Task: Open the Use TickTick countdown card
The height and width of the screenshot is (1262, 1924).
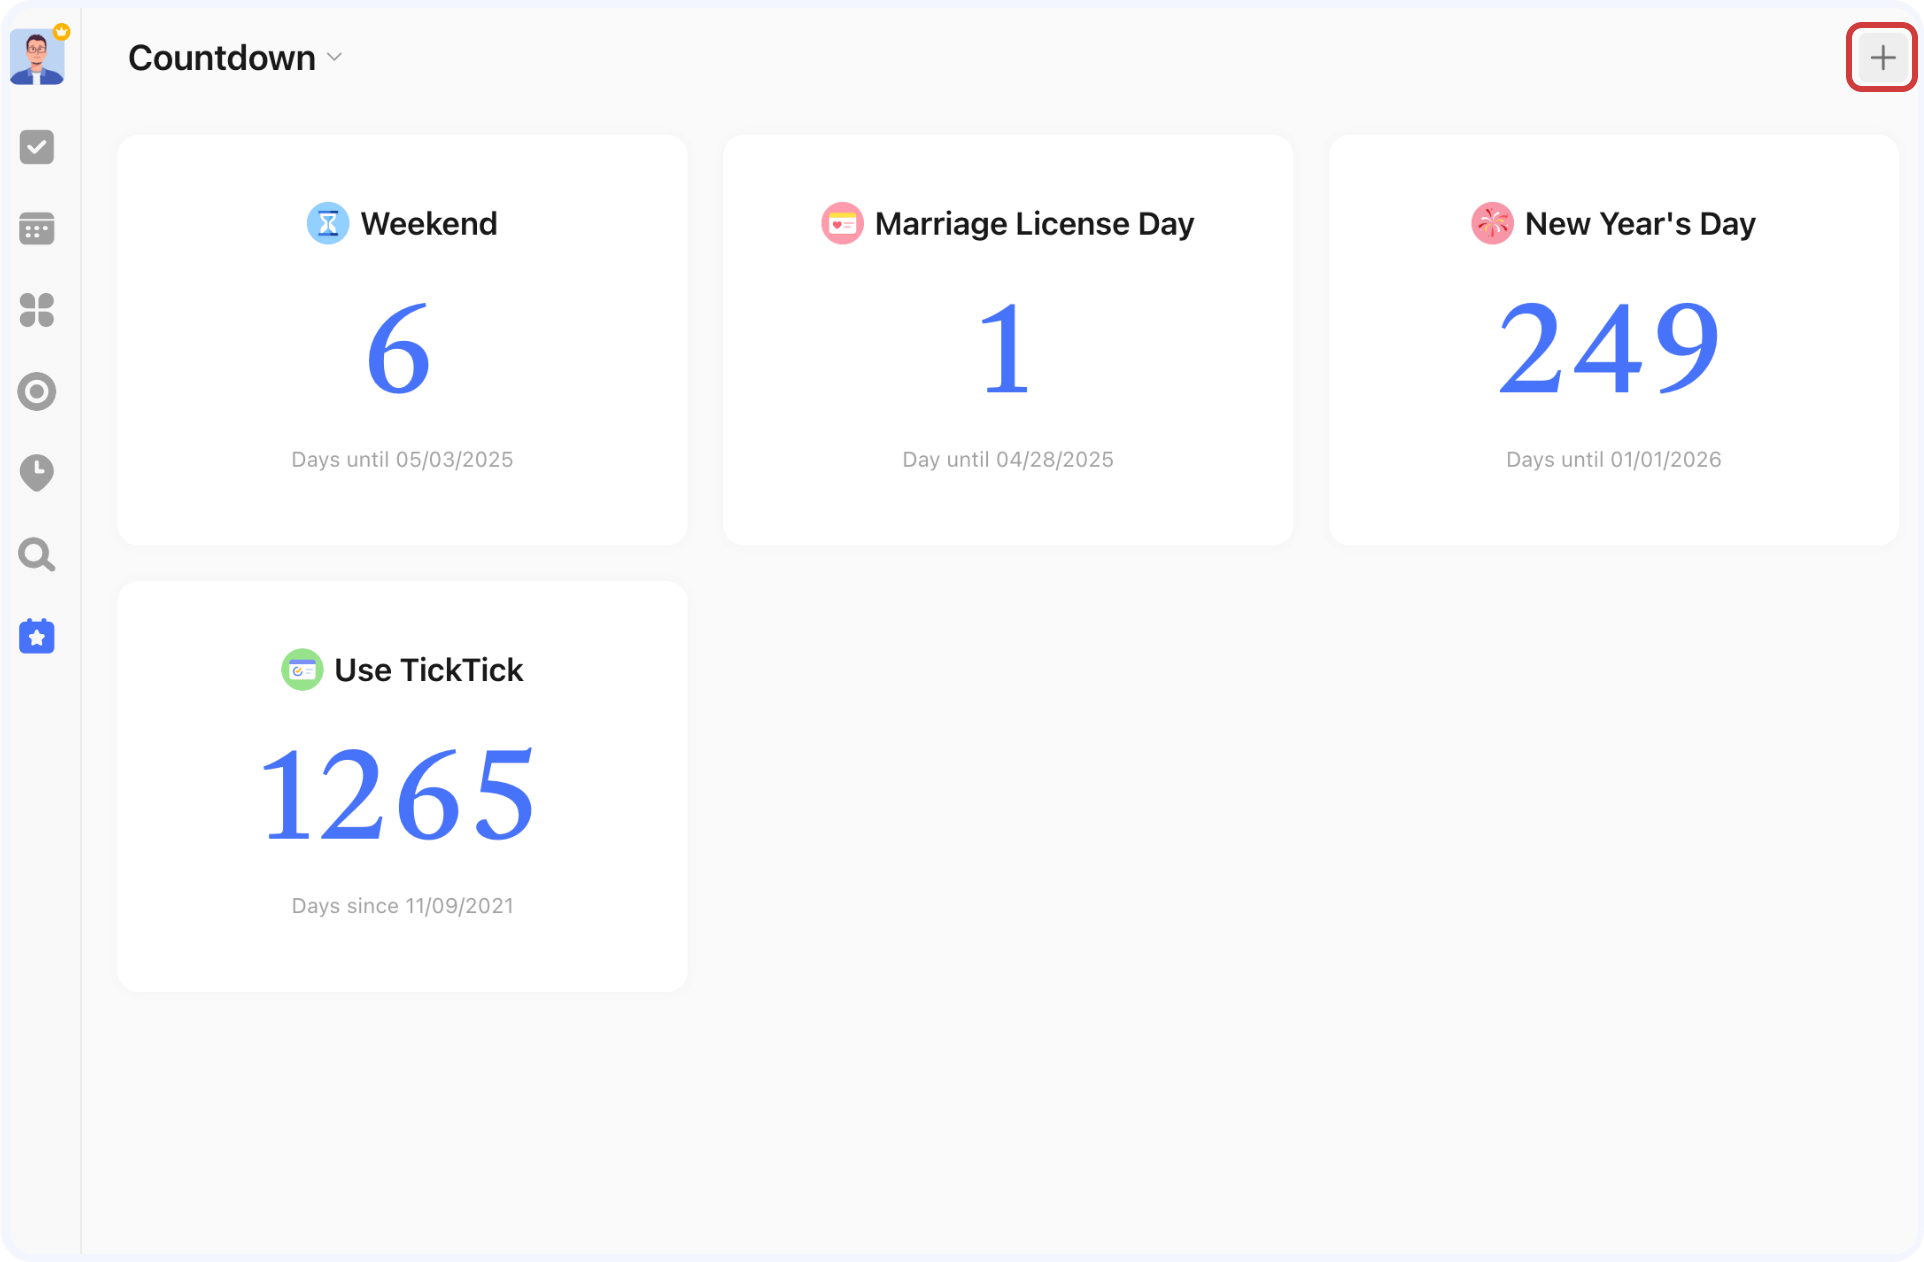Action: [402, 787]
